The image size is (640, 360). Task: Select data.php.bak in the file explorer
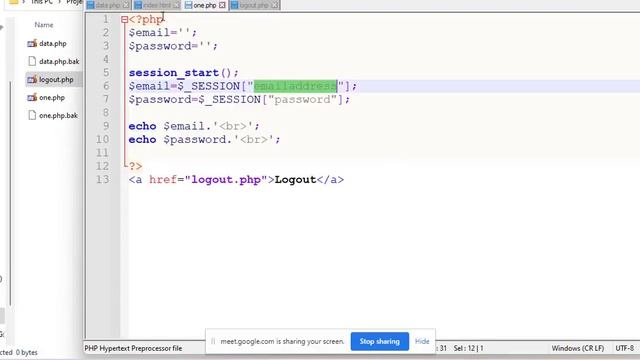(x=59, y=61)
